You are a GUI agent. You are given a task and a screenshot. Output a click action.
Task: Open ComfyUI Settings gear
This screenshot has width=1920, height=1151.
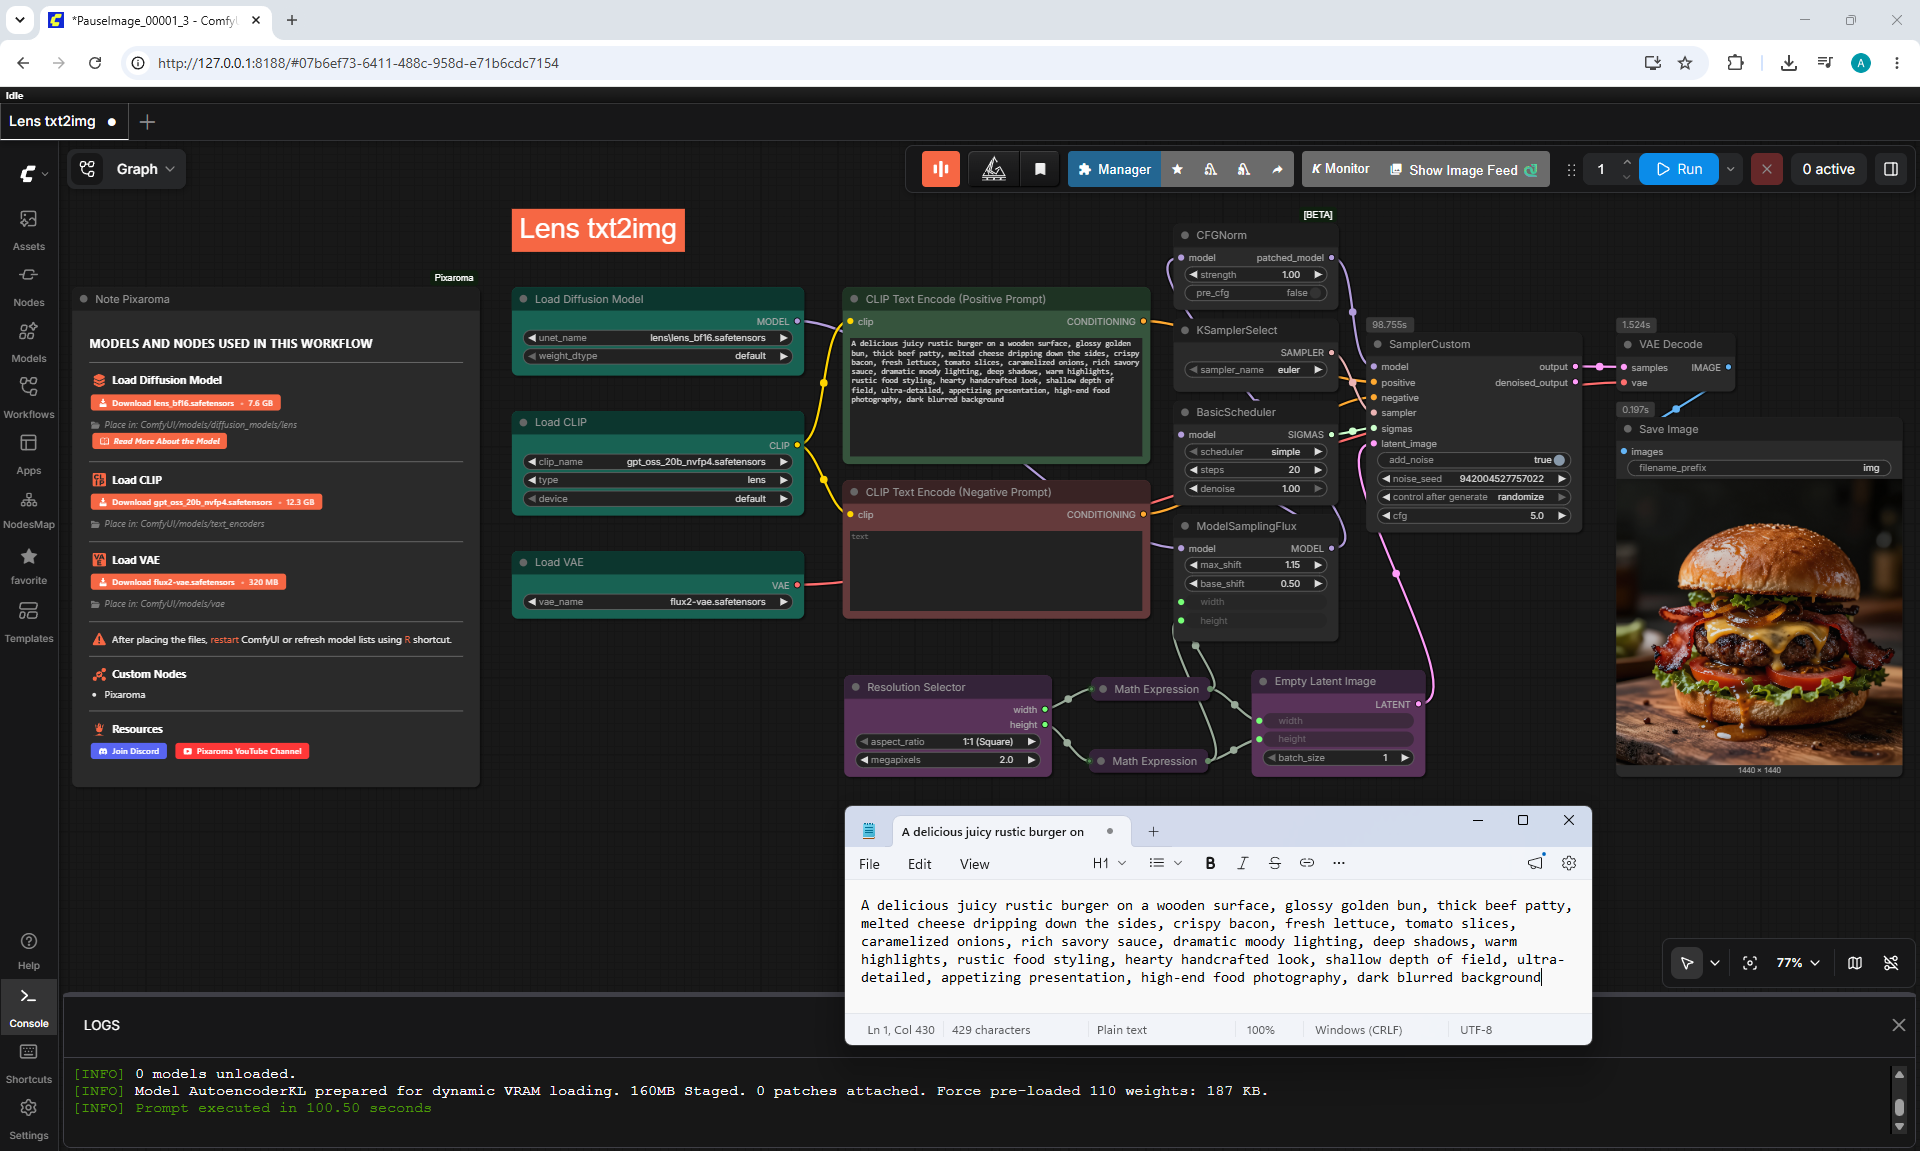click(28, 1119)
